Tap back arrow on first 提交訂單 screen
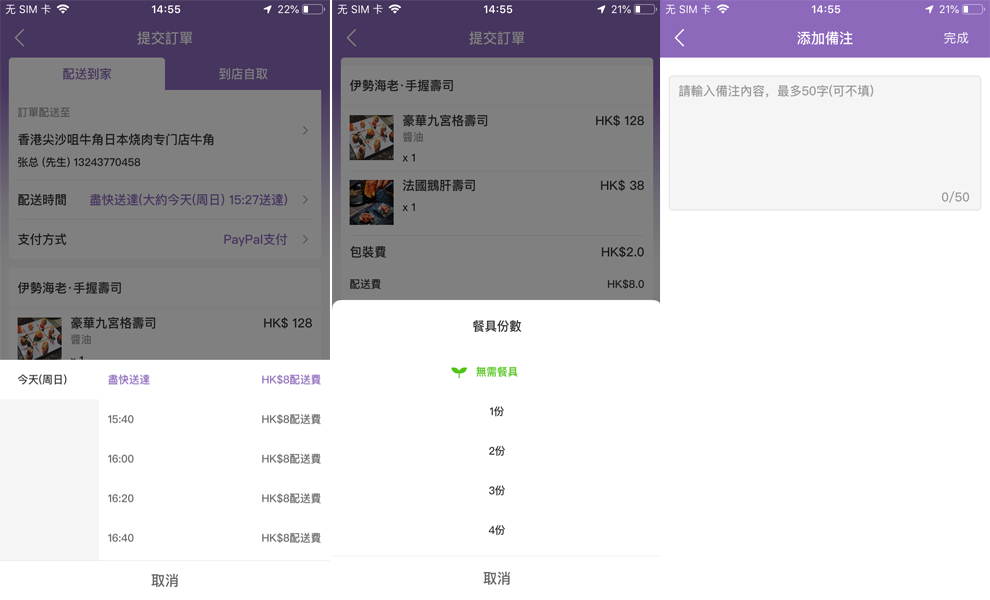Viewport: 990px width, 600px height. click(x=20, y=38)
